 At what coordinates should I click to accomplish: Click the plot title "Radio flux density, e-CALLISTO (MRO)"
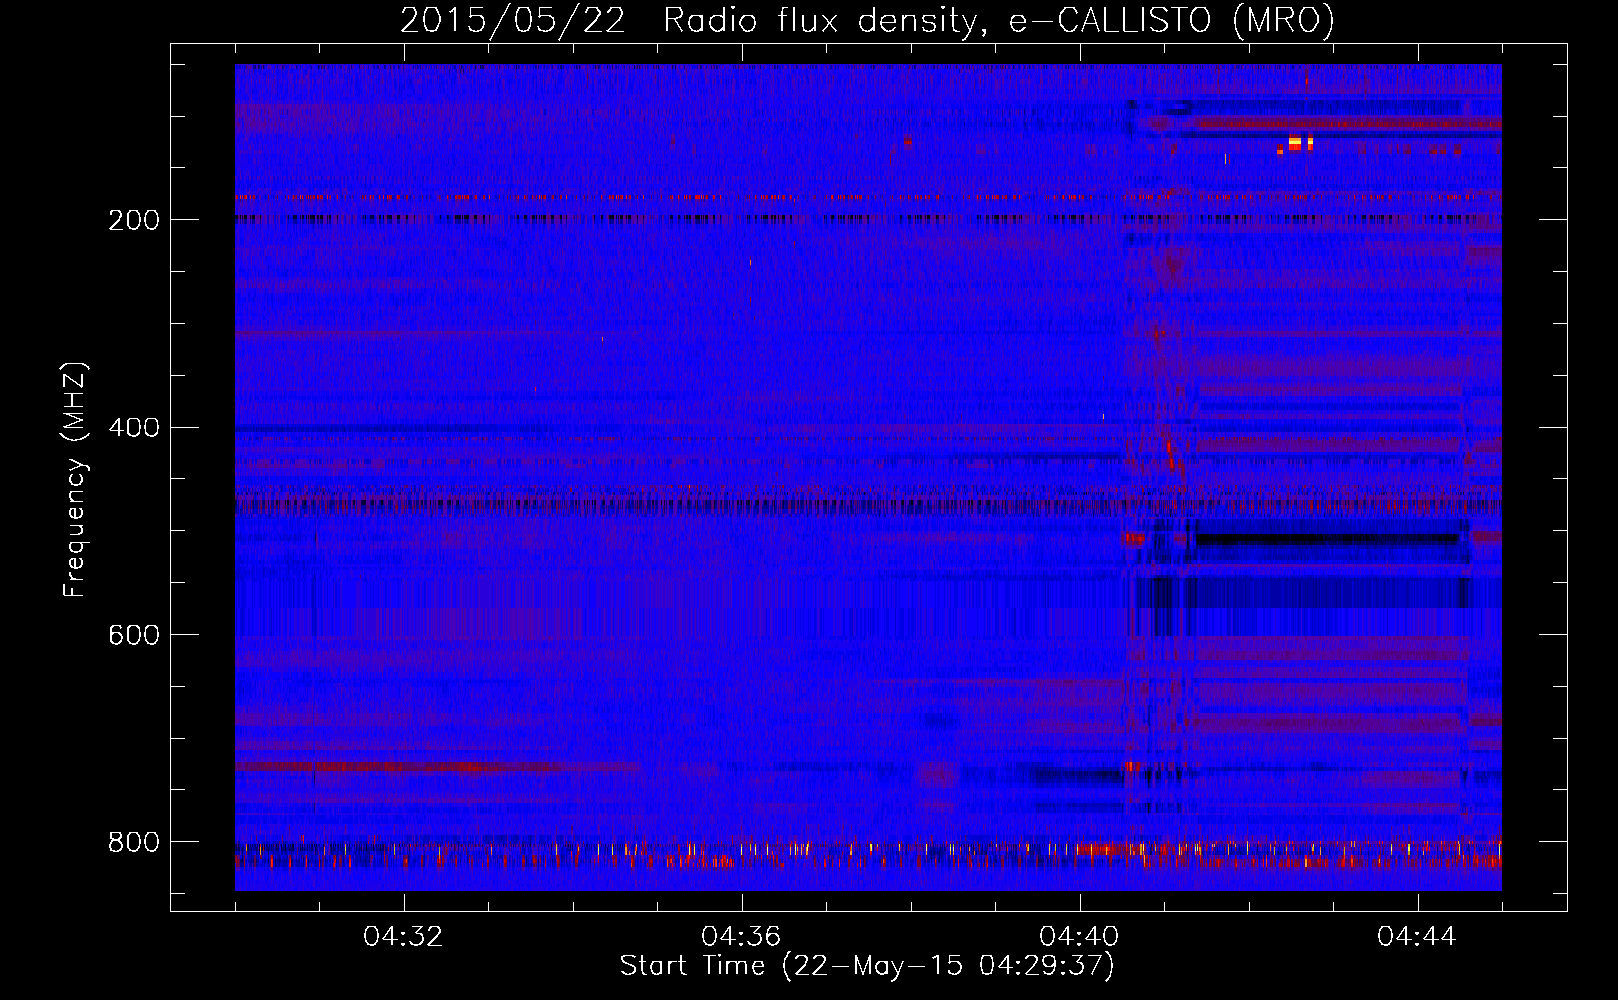coord(999,21)
